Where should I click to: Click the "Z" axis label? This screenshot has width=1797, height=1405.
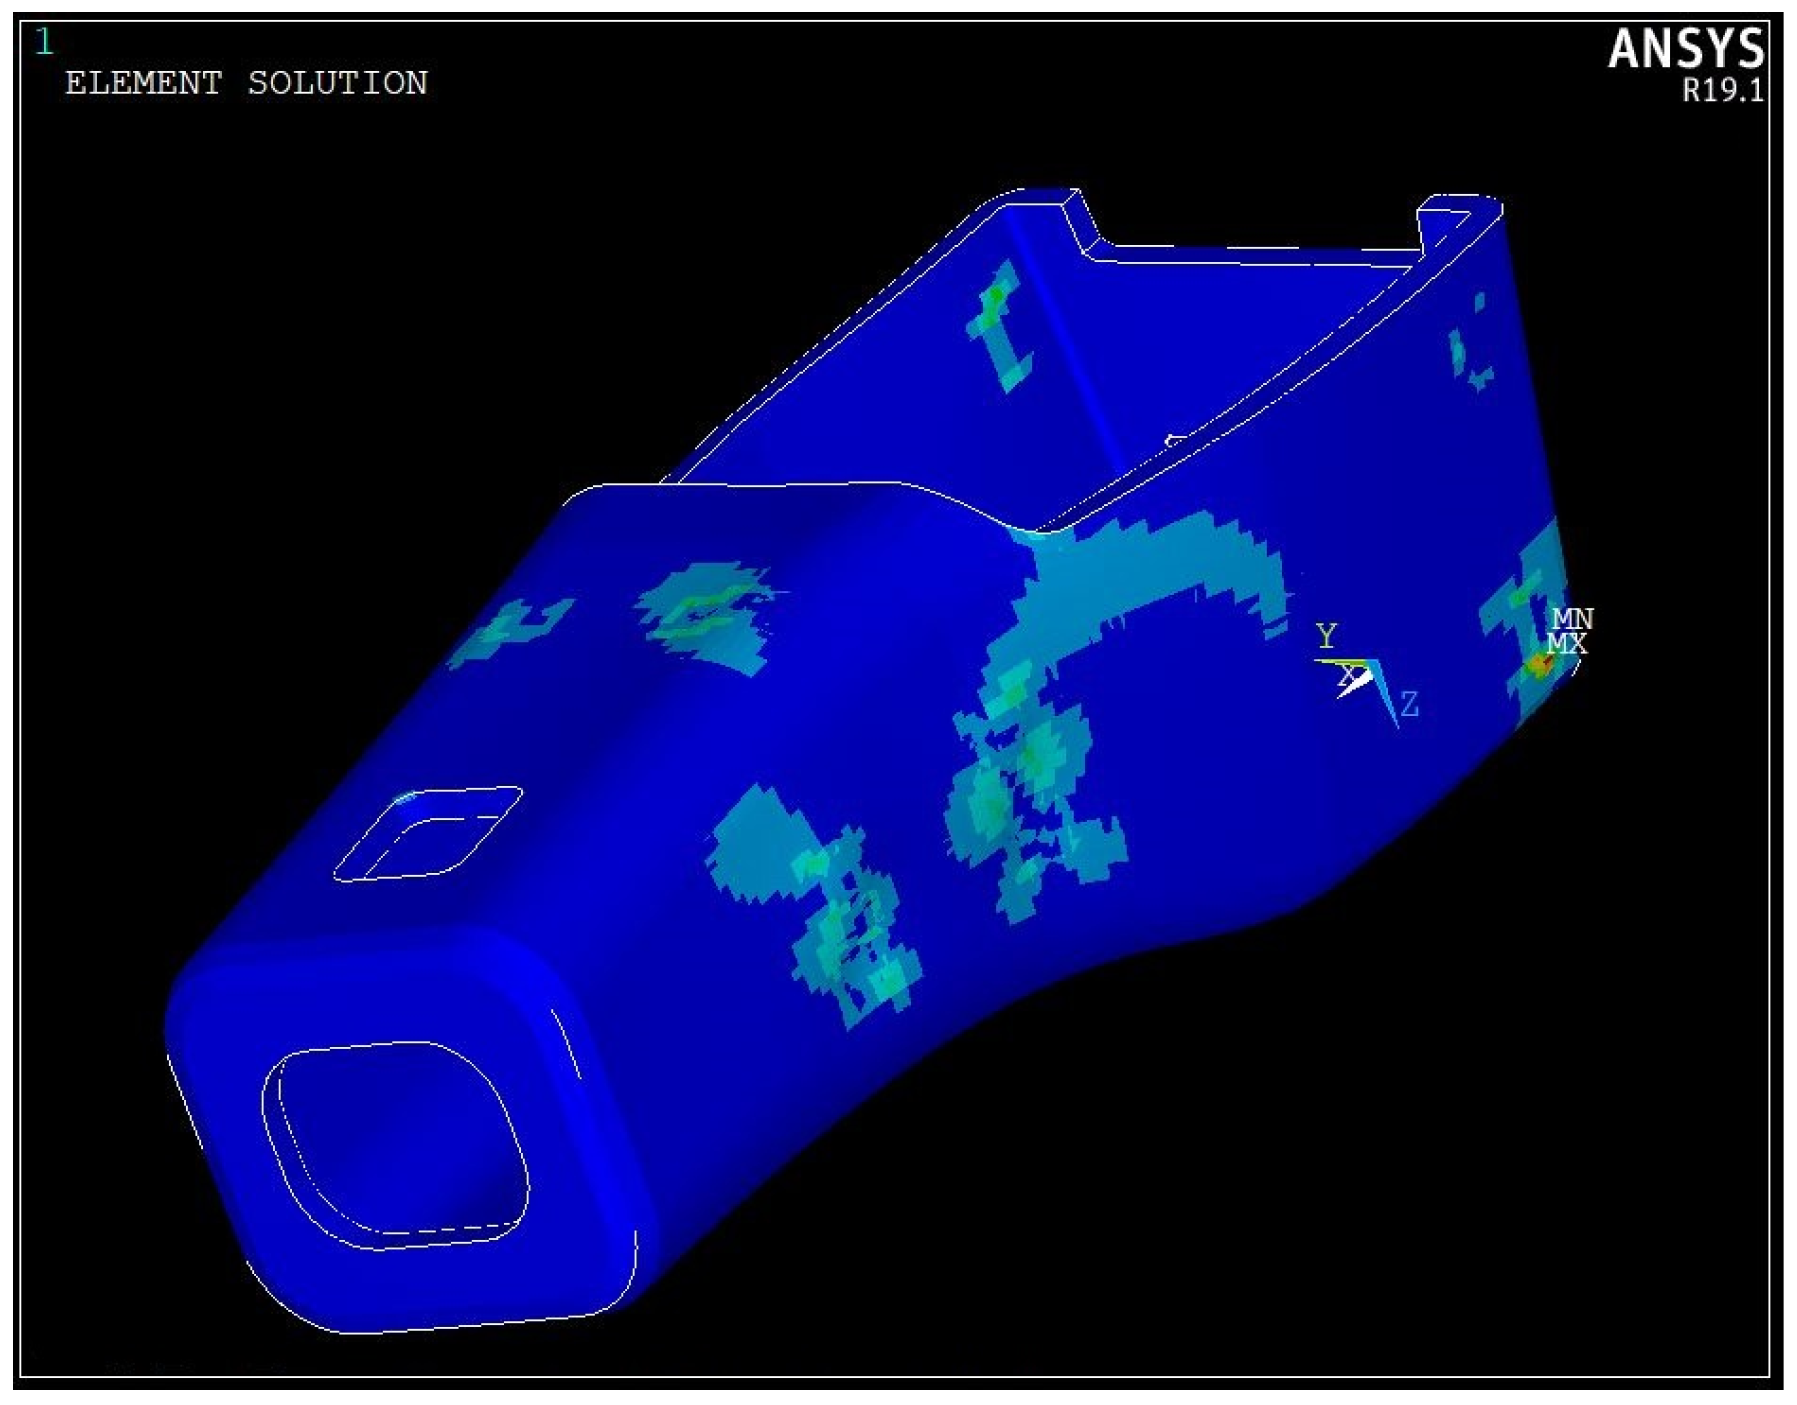coord(1409,705)
